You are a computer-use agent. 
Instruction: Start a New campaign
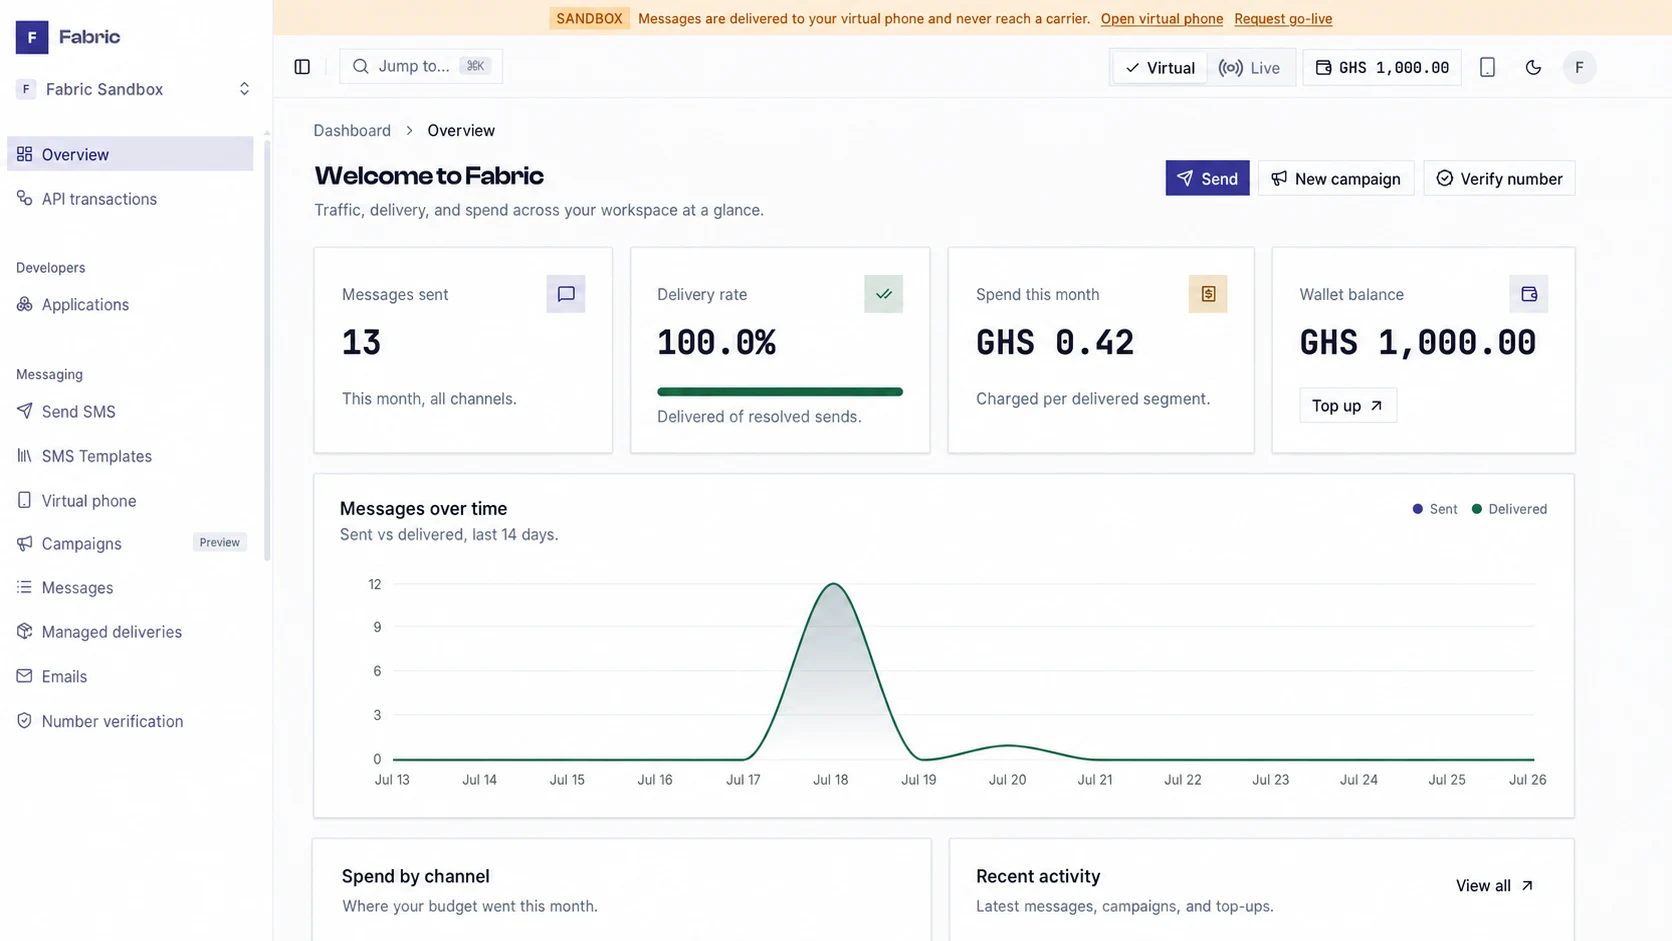pyautogui.click(x=1336, y=178)
